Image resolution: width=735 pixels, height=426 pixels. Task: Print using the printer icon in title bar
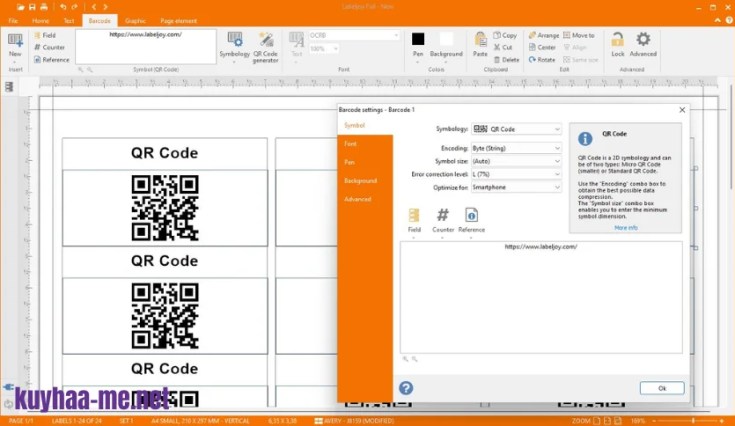44,7
